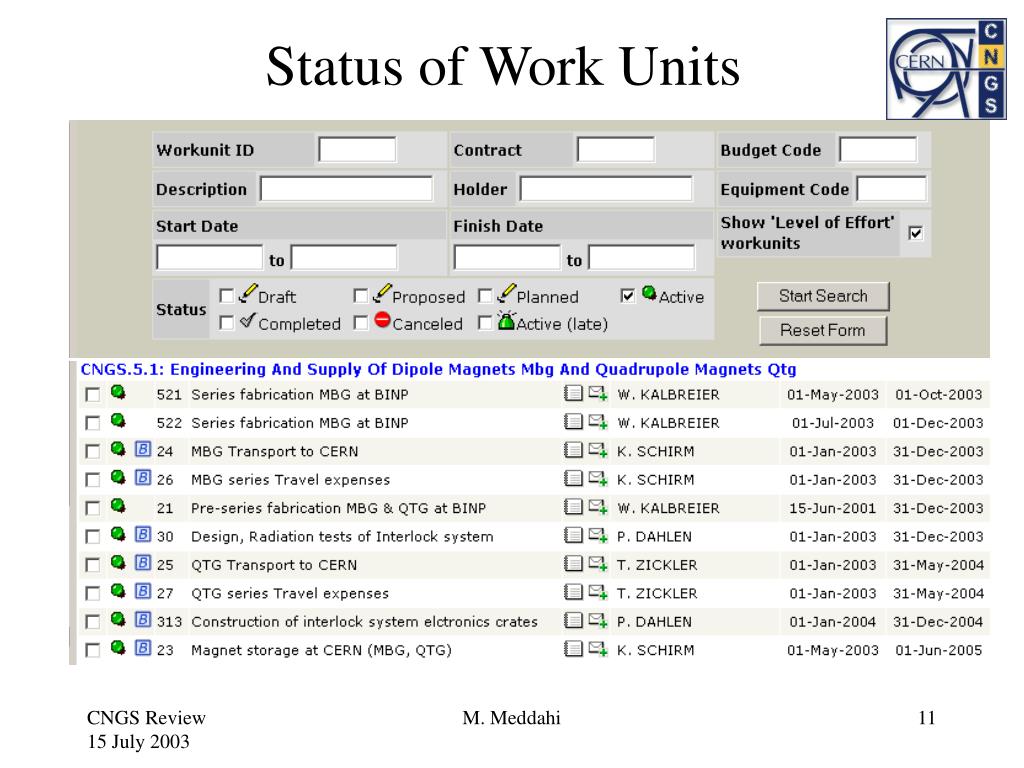
Task: Select the checkbox for workunit 313
Action: coord(93,622)
